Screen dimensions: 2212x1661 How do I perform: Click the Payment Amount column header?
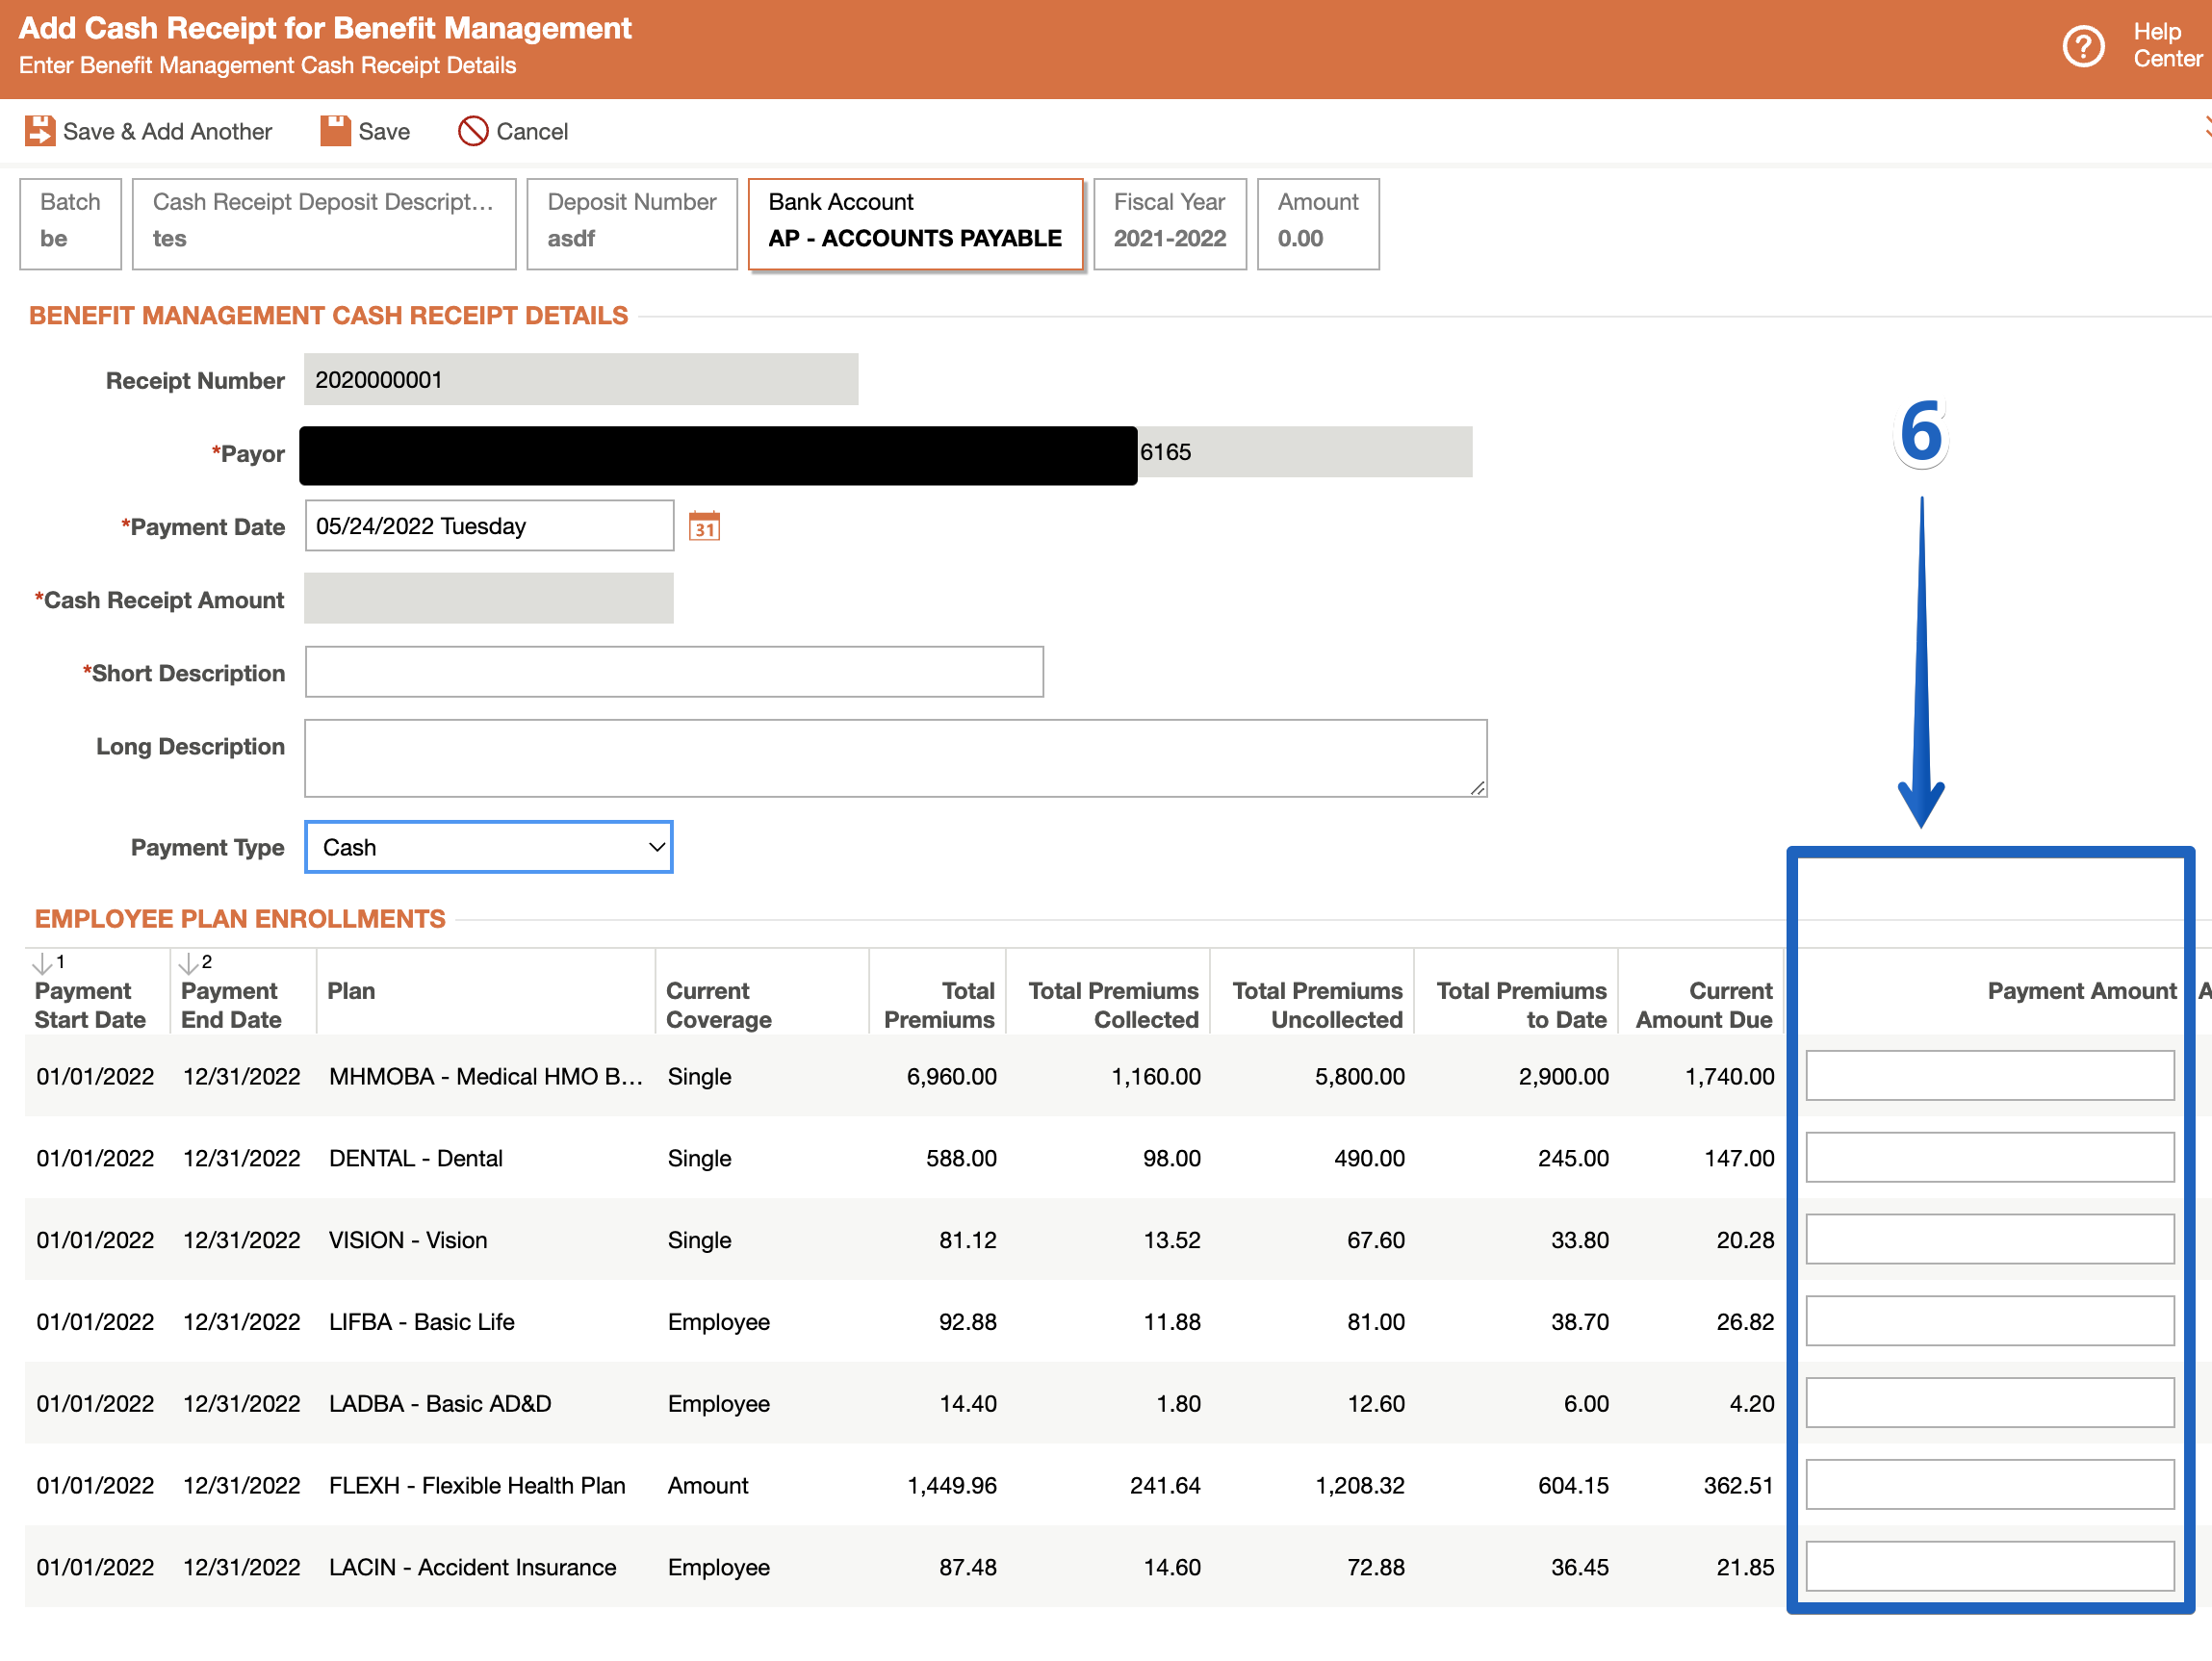pos(2082,991)
